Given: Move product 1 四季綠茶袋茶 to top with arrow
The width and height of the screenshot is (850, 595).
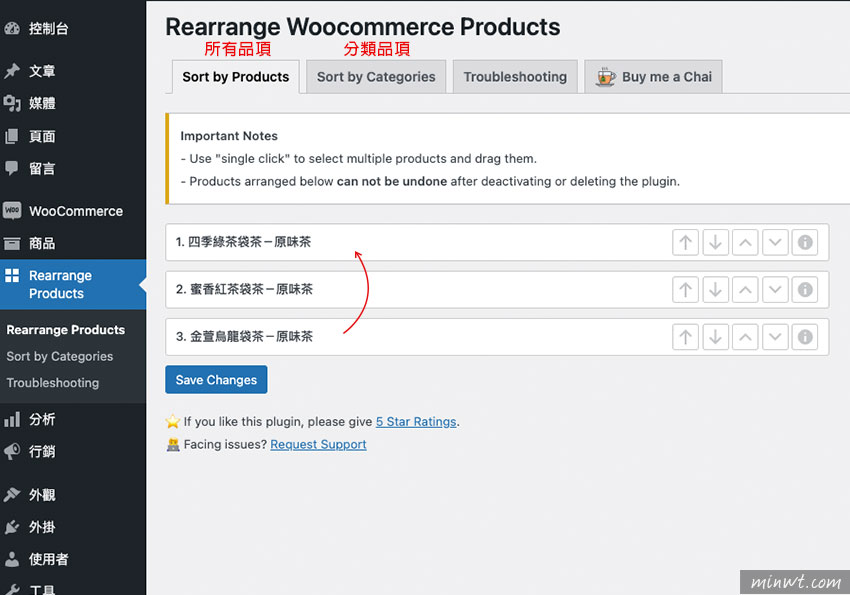Looking at the screenshot, I should click(x=685, y=242).
